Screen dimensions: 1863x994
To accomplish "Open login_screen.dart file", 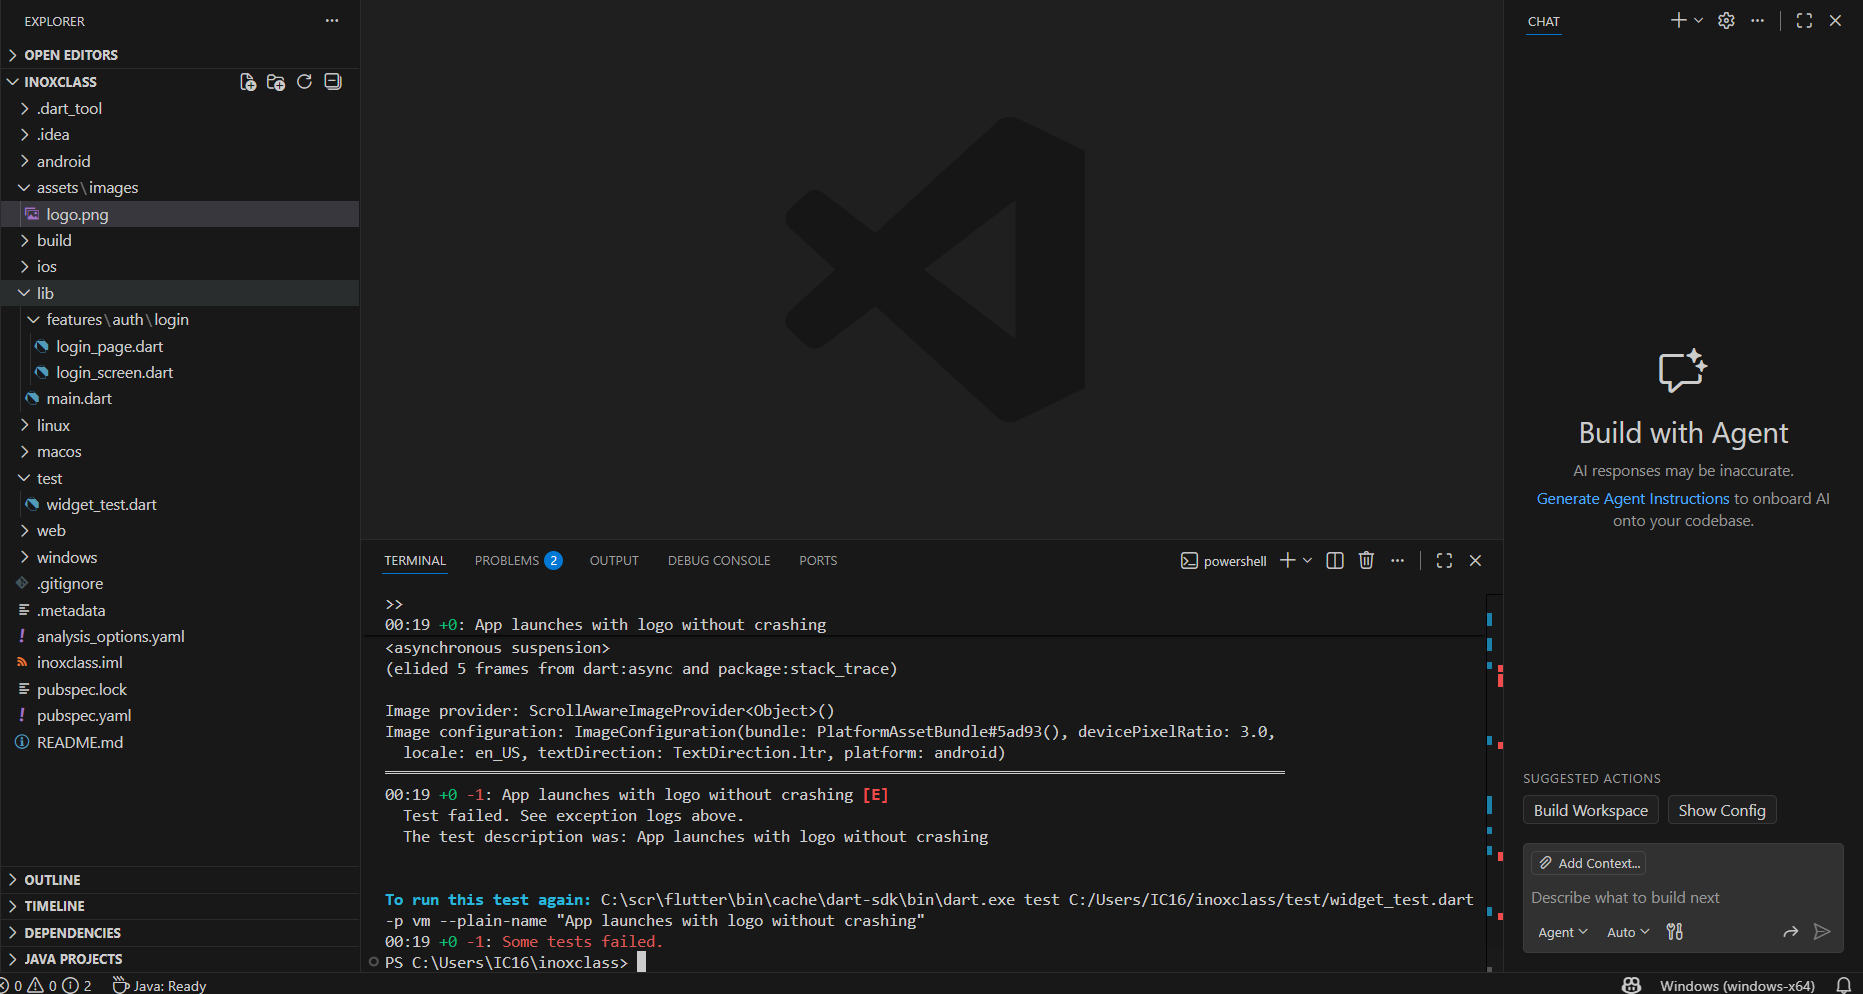I will (x=180, y=372).
